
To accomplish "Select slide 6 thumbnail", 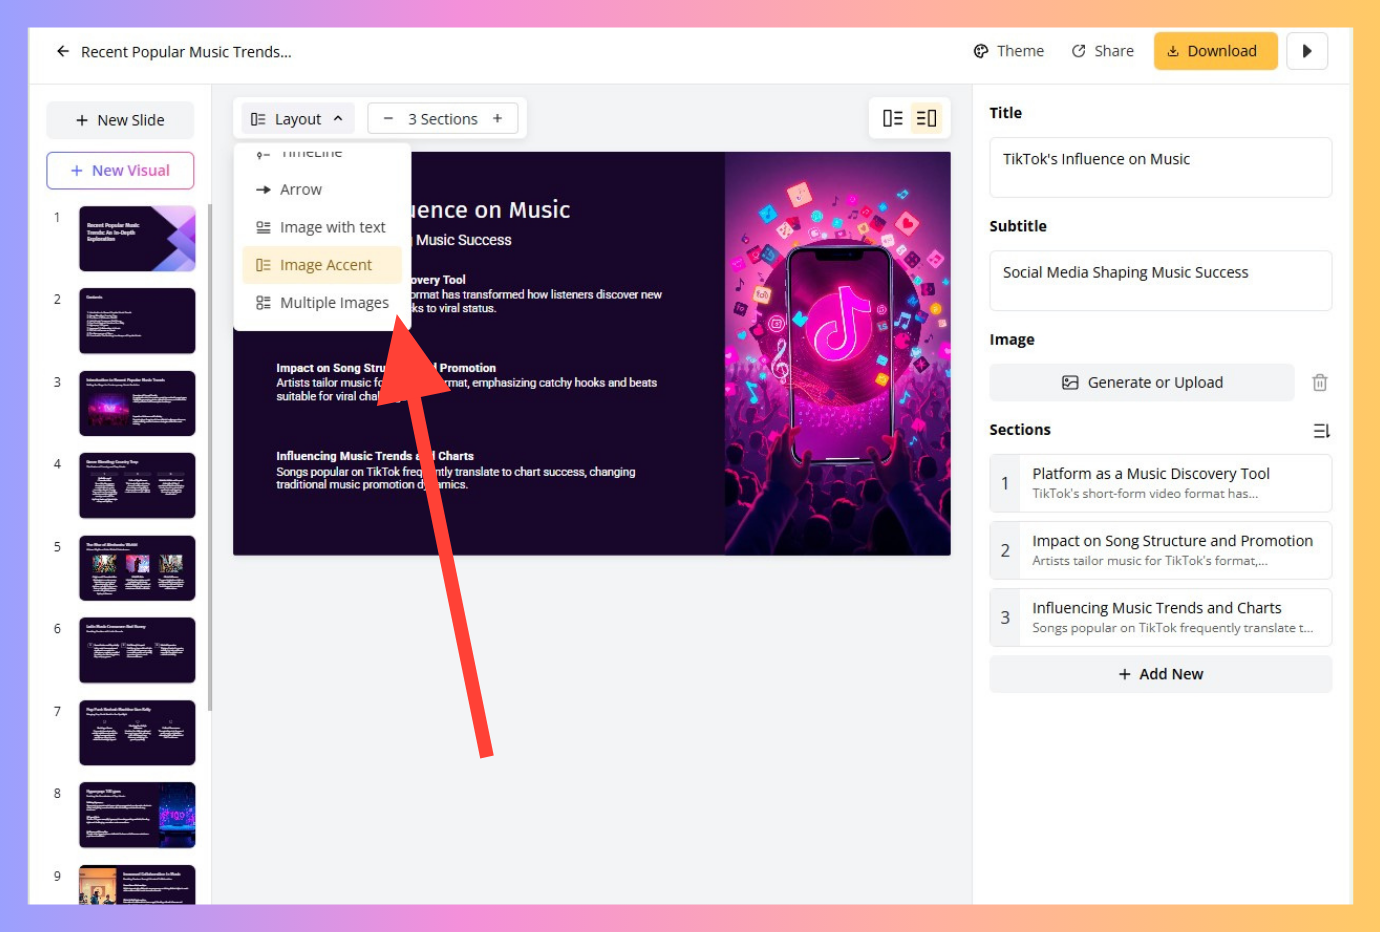I will point(137,650).
